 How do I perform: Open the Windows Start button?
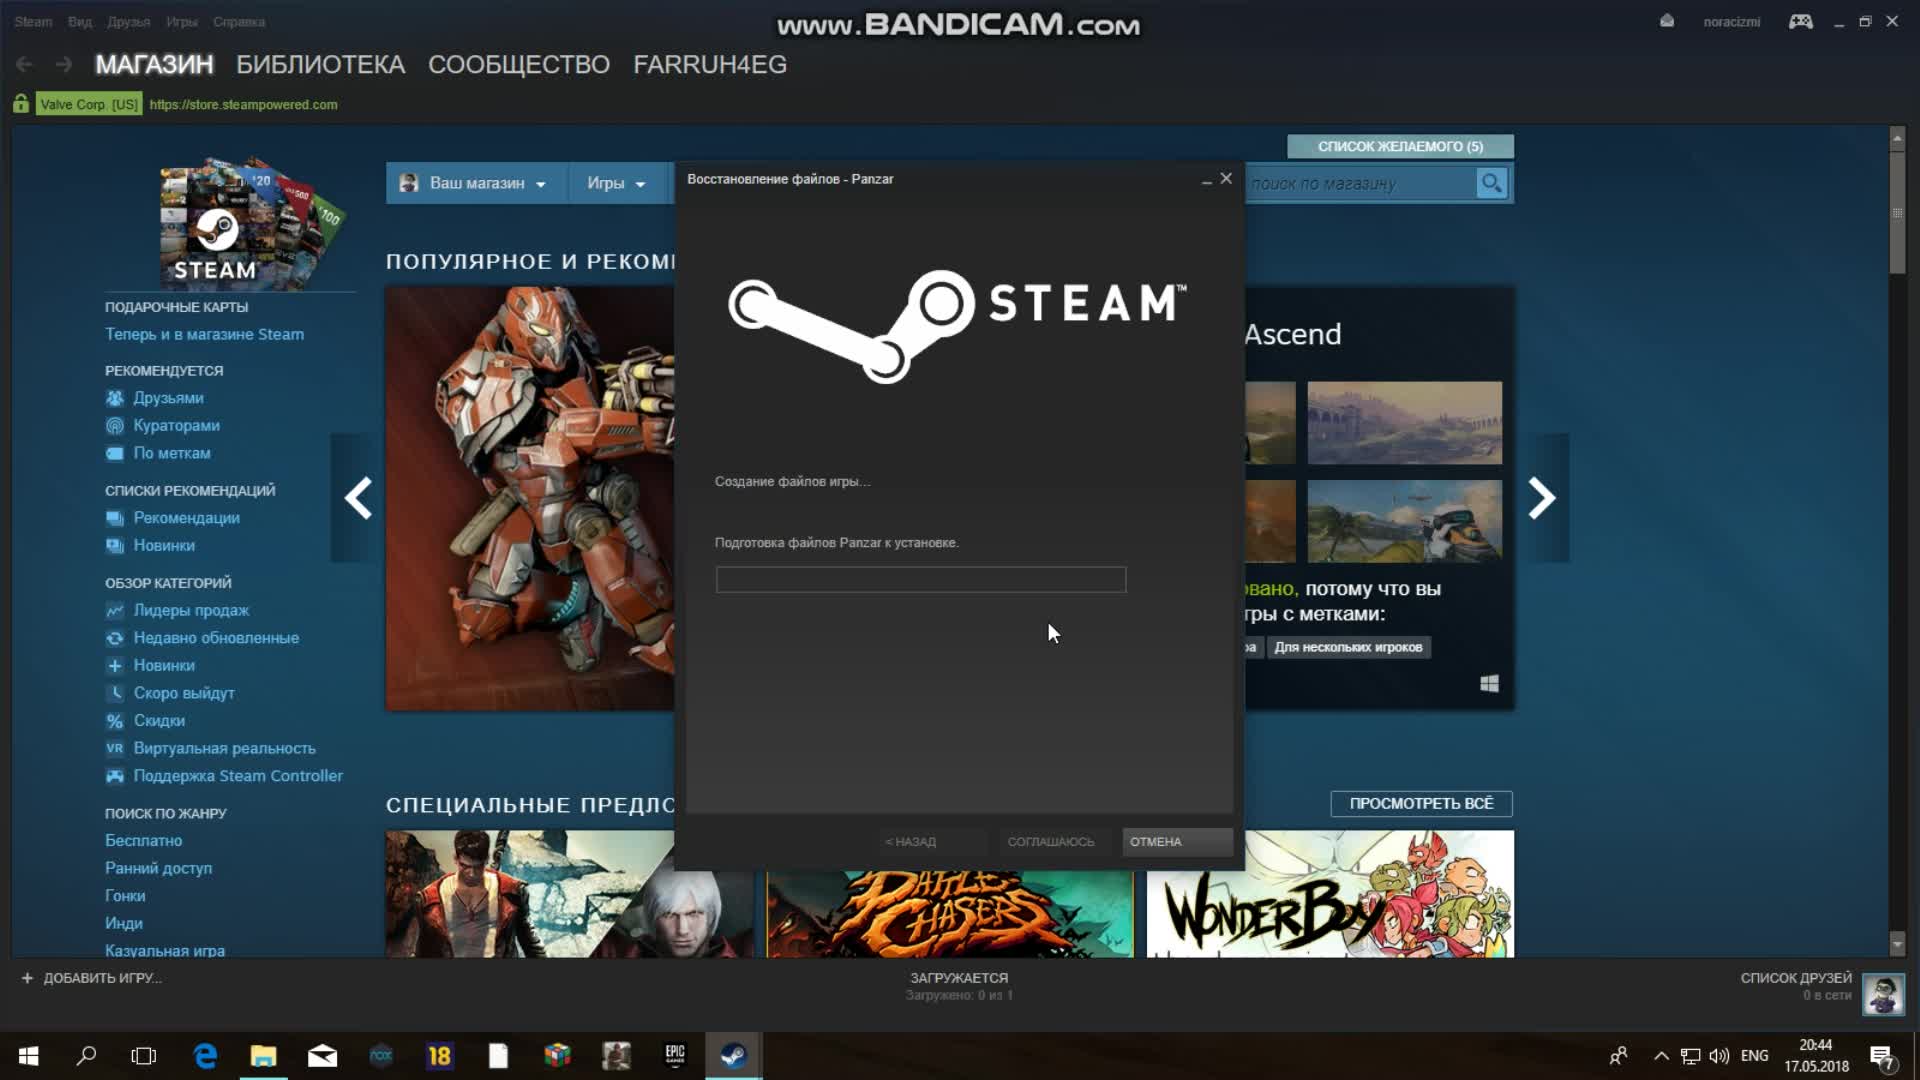[x=28, y=1056]
